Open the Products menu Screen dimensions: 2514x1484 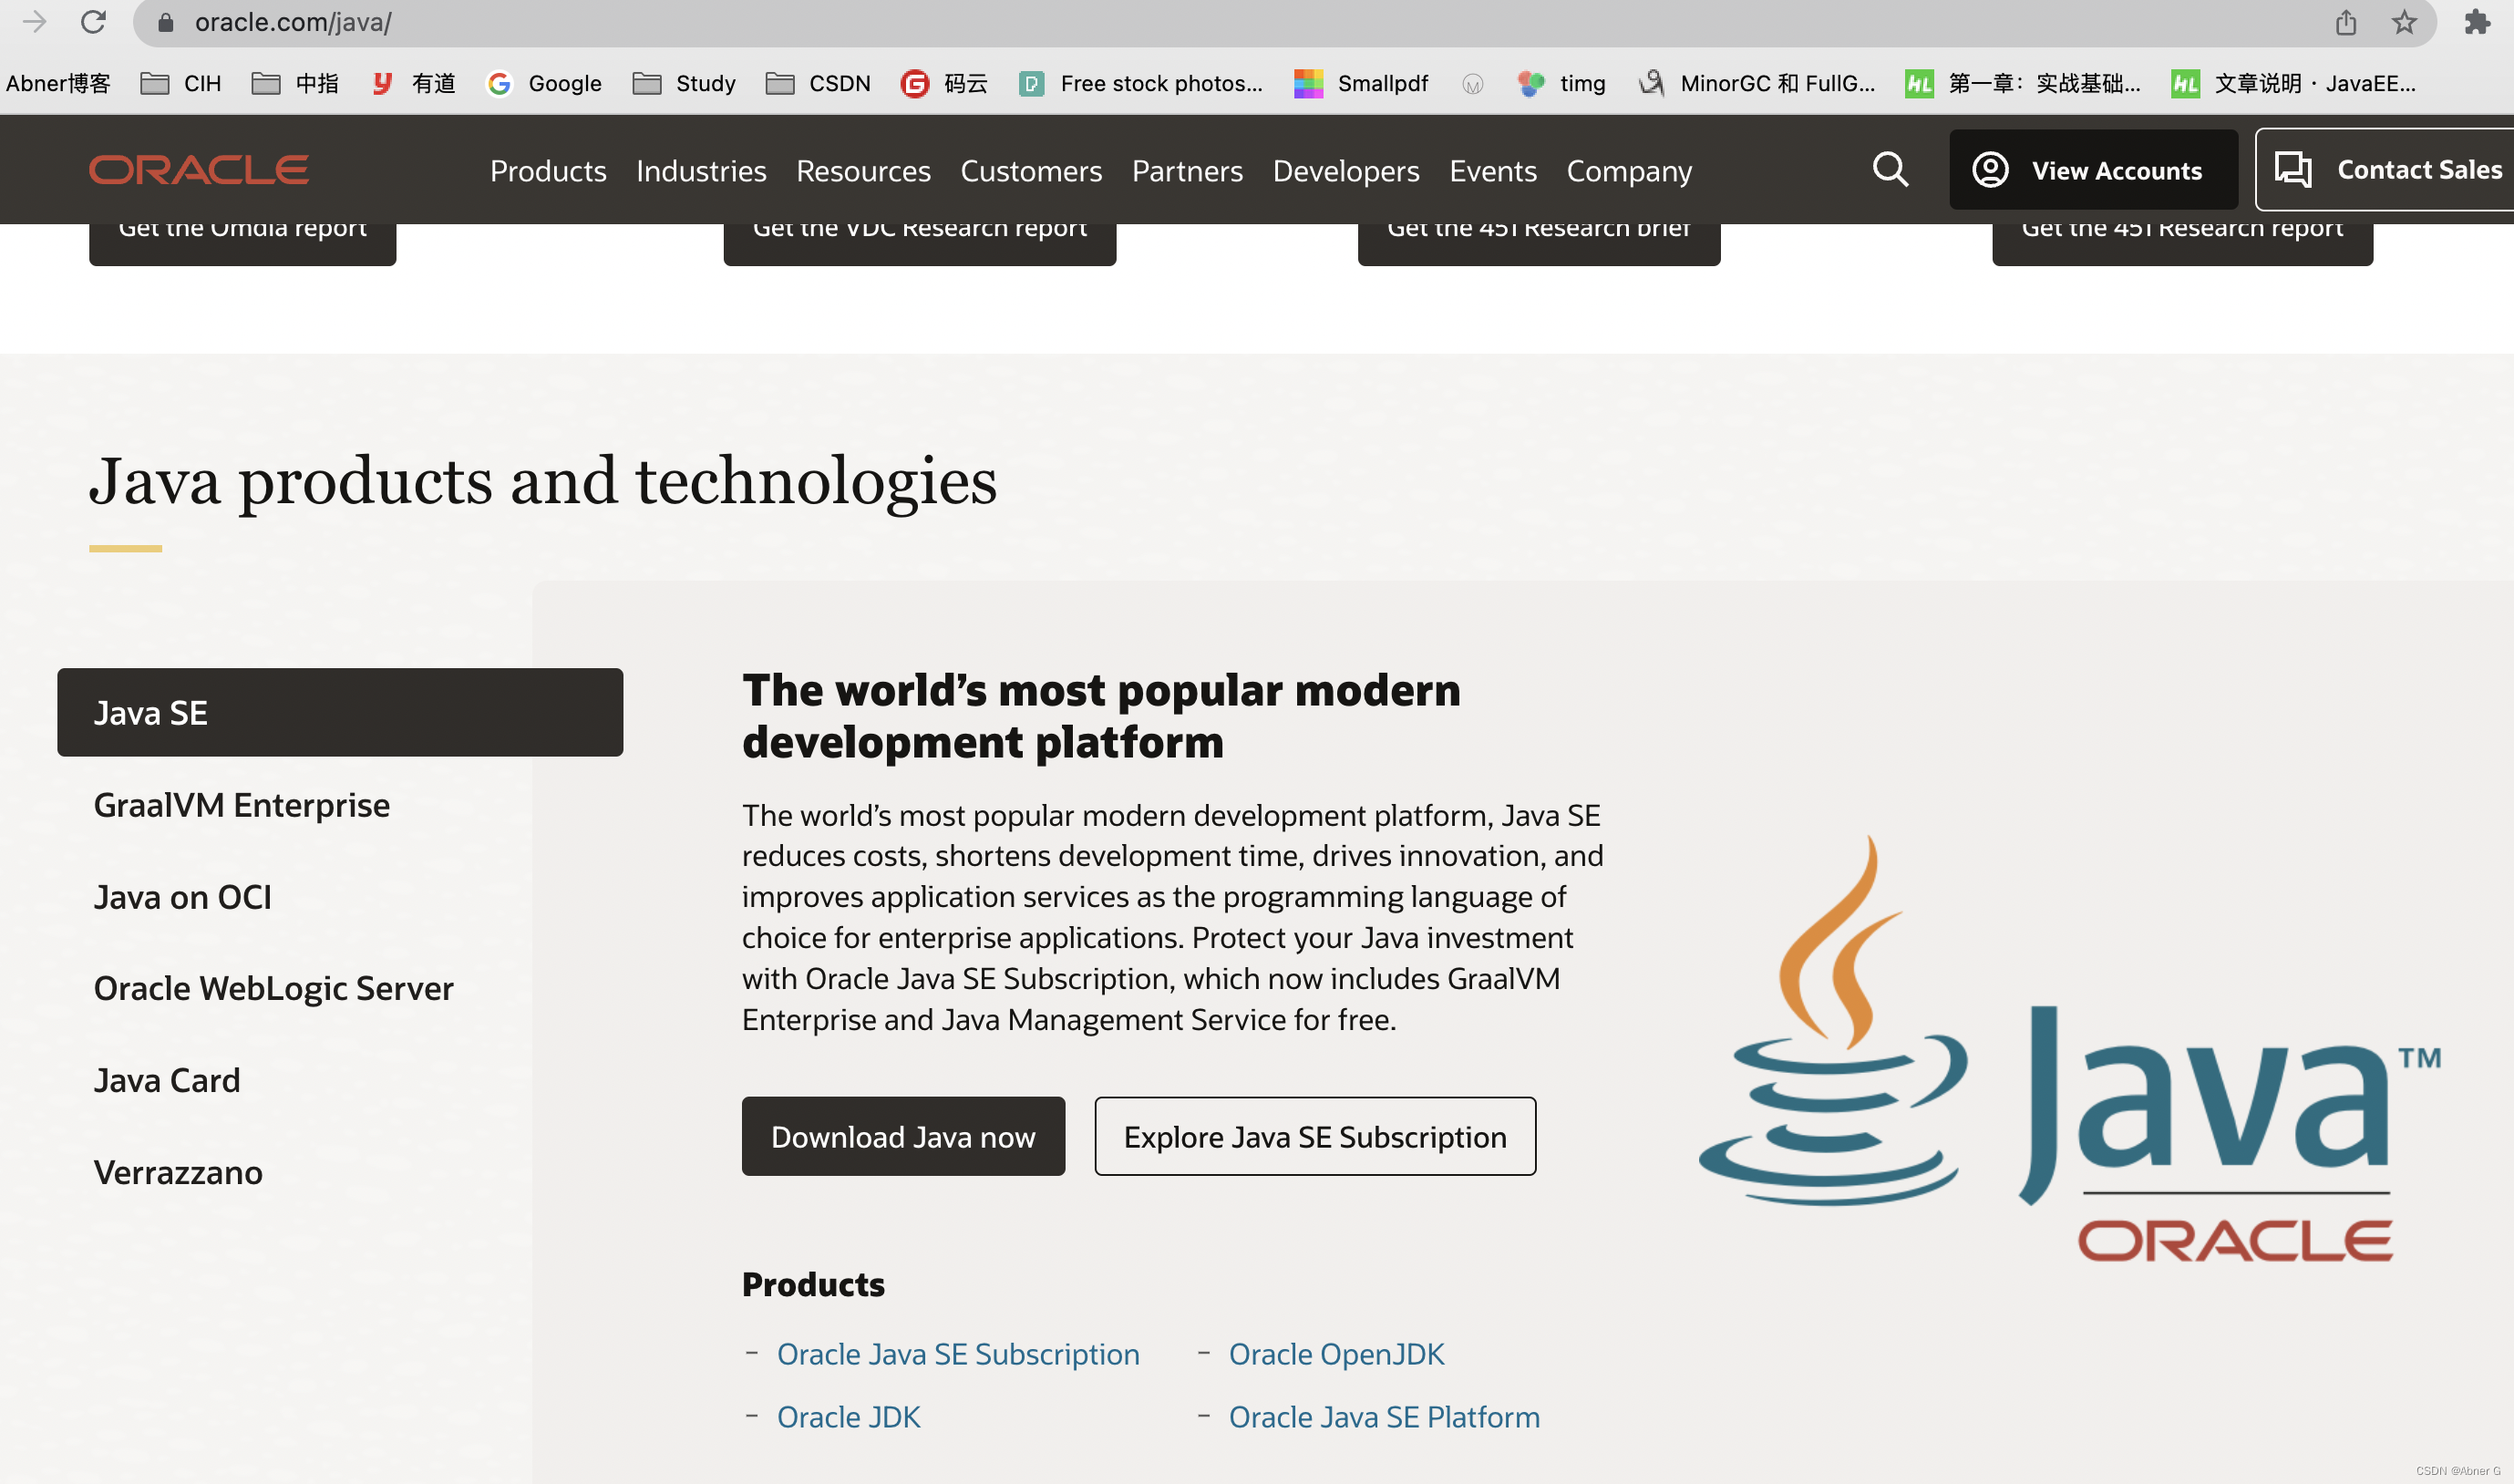(548, 170)
